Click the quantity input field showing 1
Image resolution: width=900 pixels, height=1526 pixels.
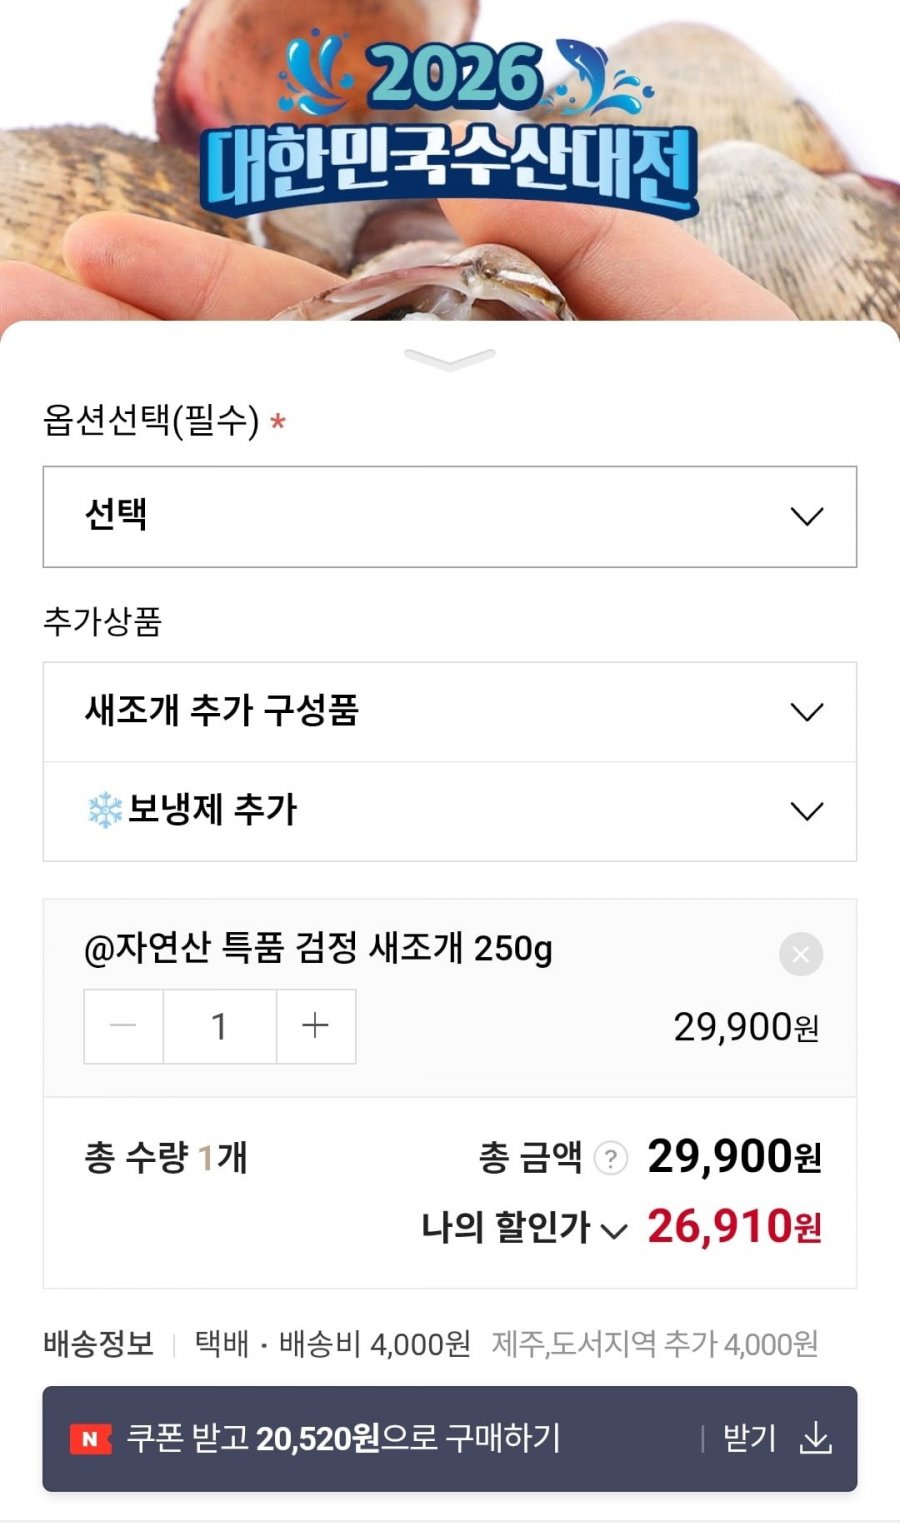[219, 1026]
